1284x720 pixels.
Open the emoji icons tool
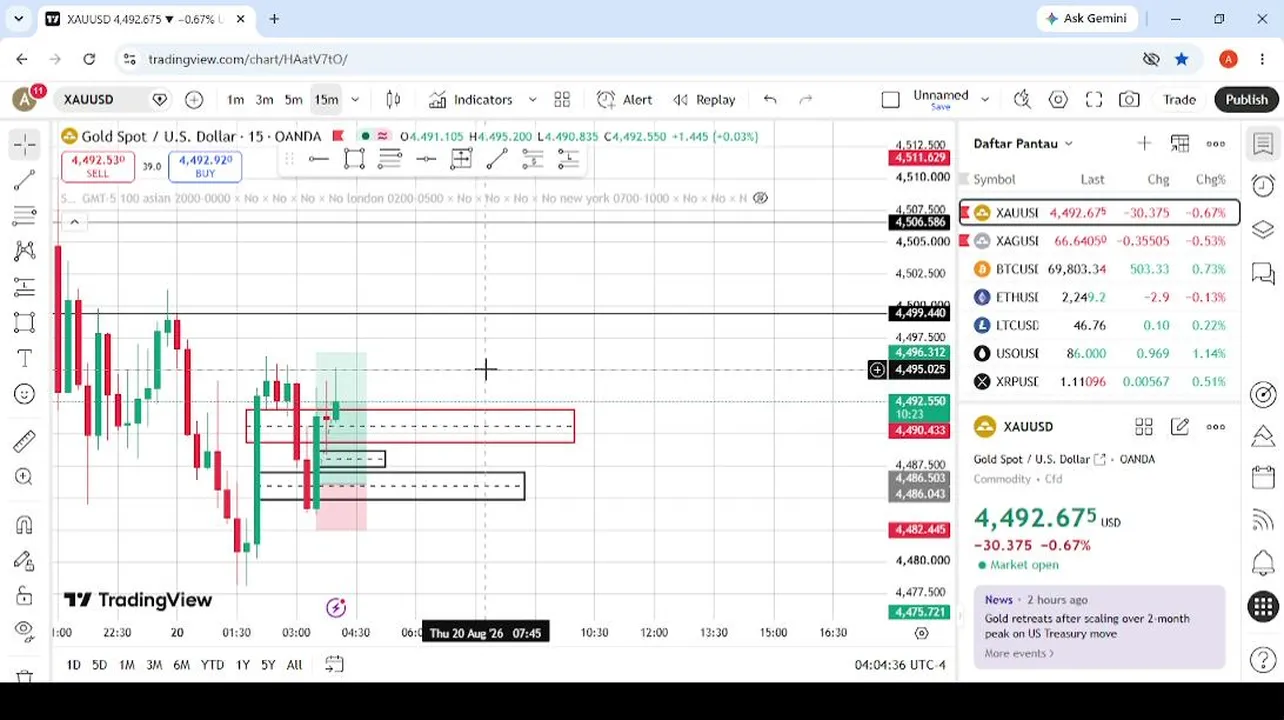(x=25, y=394)
